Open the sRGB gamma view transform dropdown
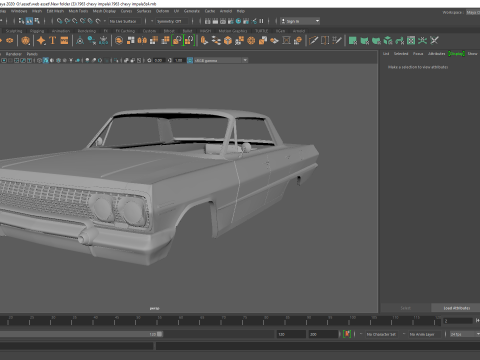 [221, 60]
